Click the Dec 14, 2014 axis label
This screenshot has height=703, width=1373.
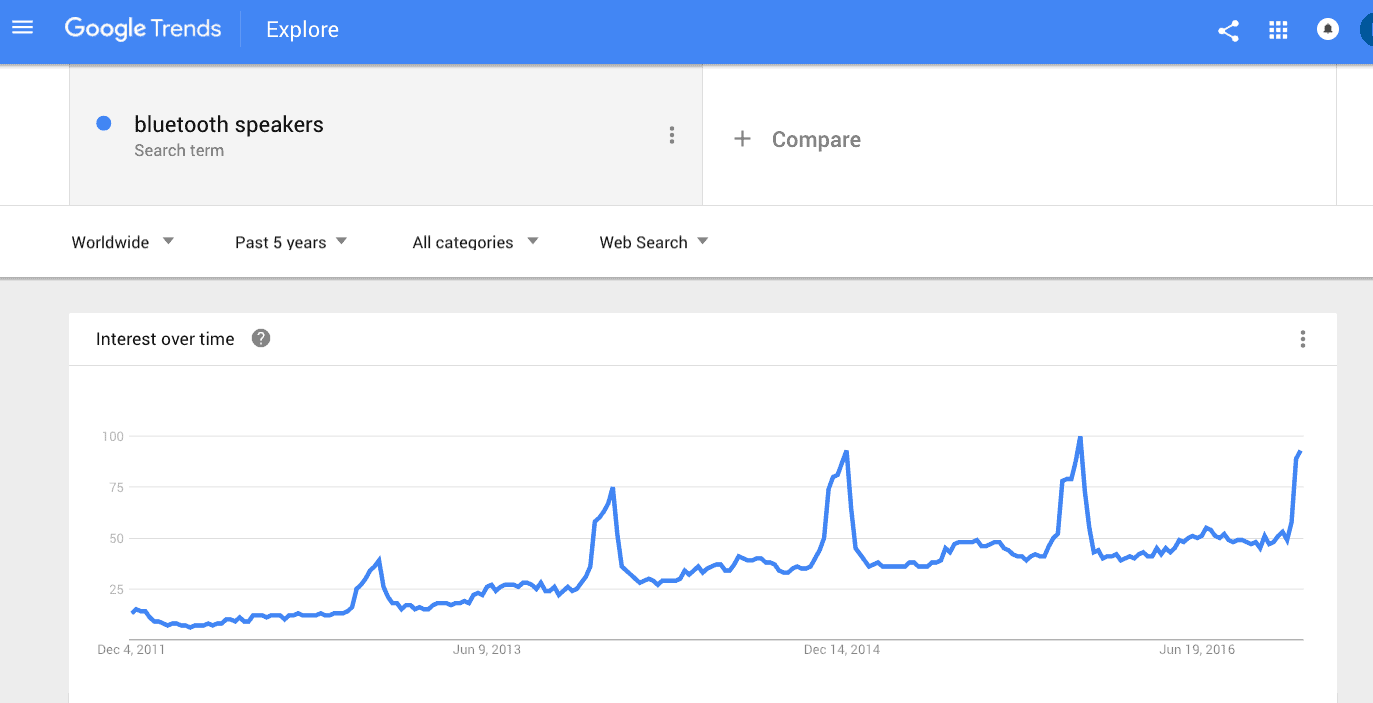842,650
